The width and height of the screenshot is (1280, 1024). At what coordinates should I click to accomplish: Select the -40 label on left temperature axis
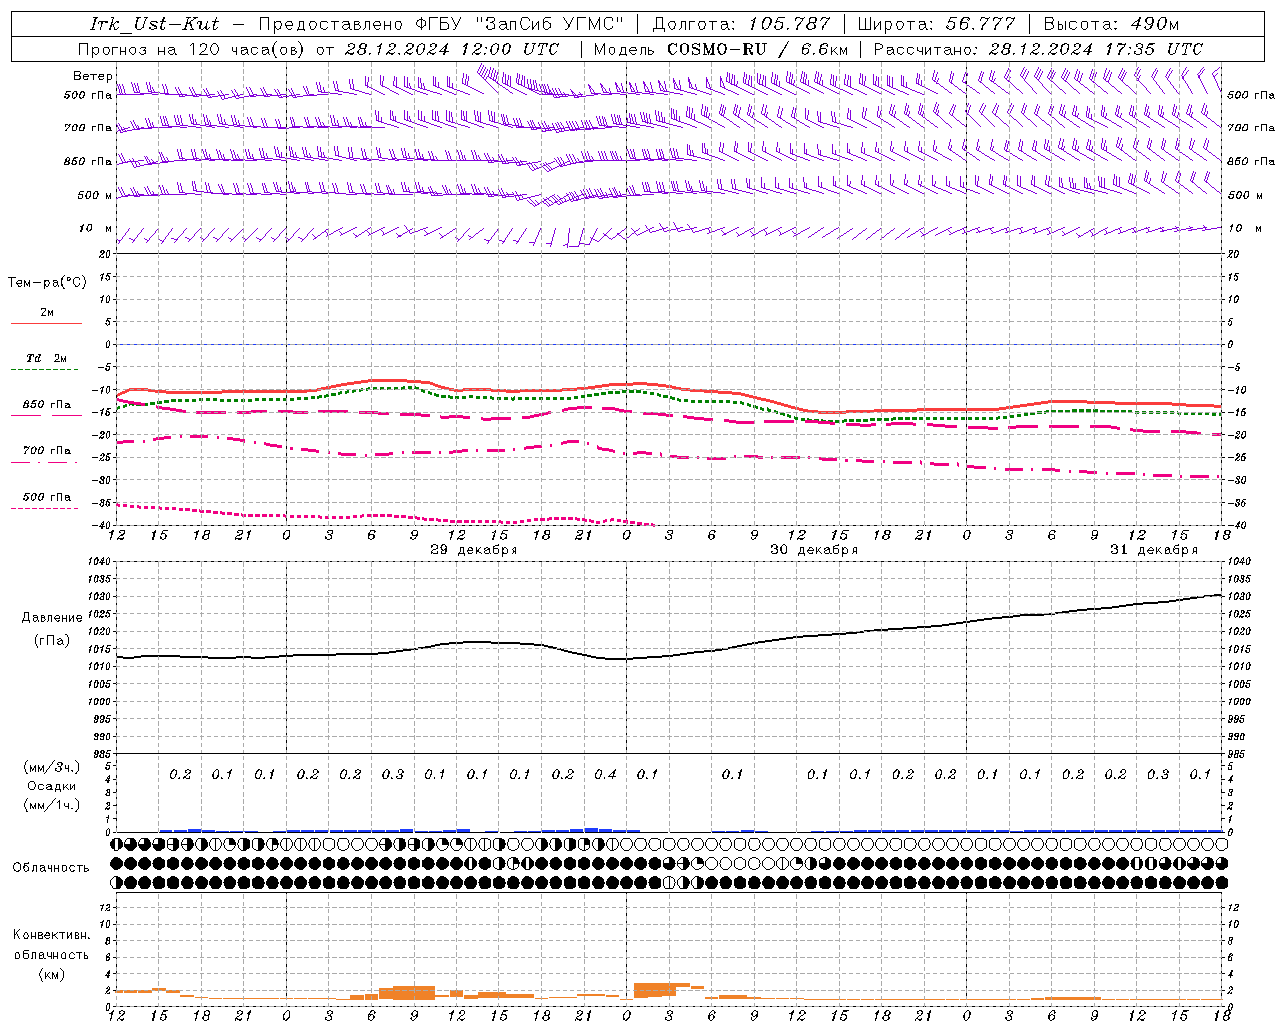point(100,526)
